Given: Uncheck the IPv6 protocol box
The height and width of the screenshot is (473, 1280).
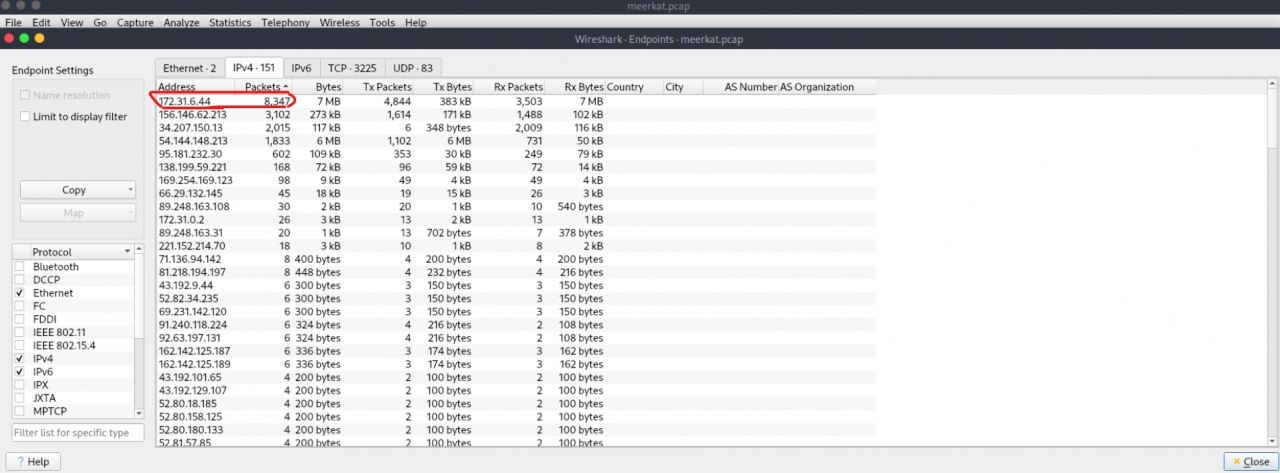Looking at the screenshot, I should point(19,371).
